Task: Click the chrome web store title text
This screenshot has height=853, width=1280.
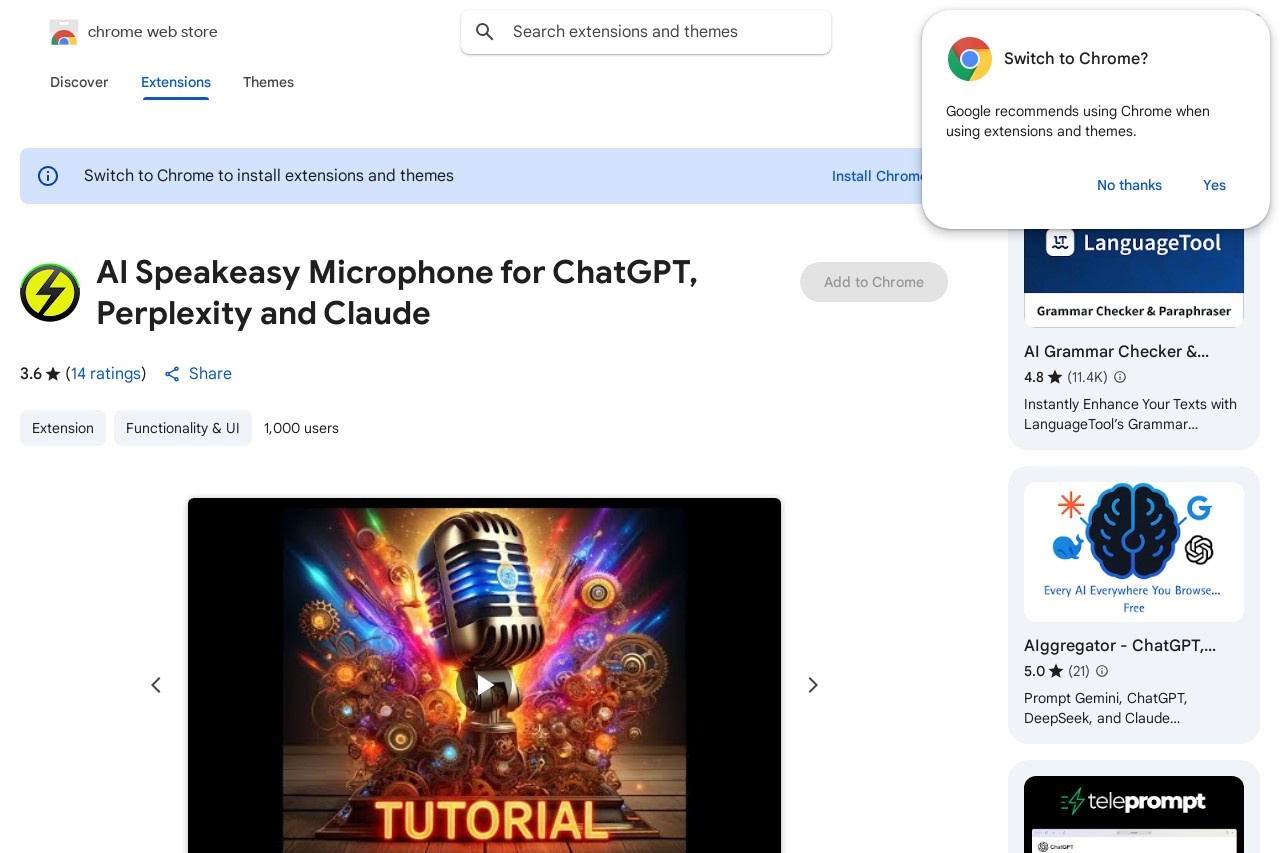Action: coord(153,32)
